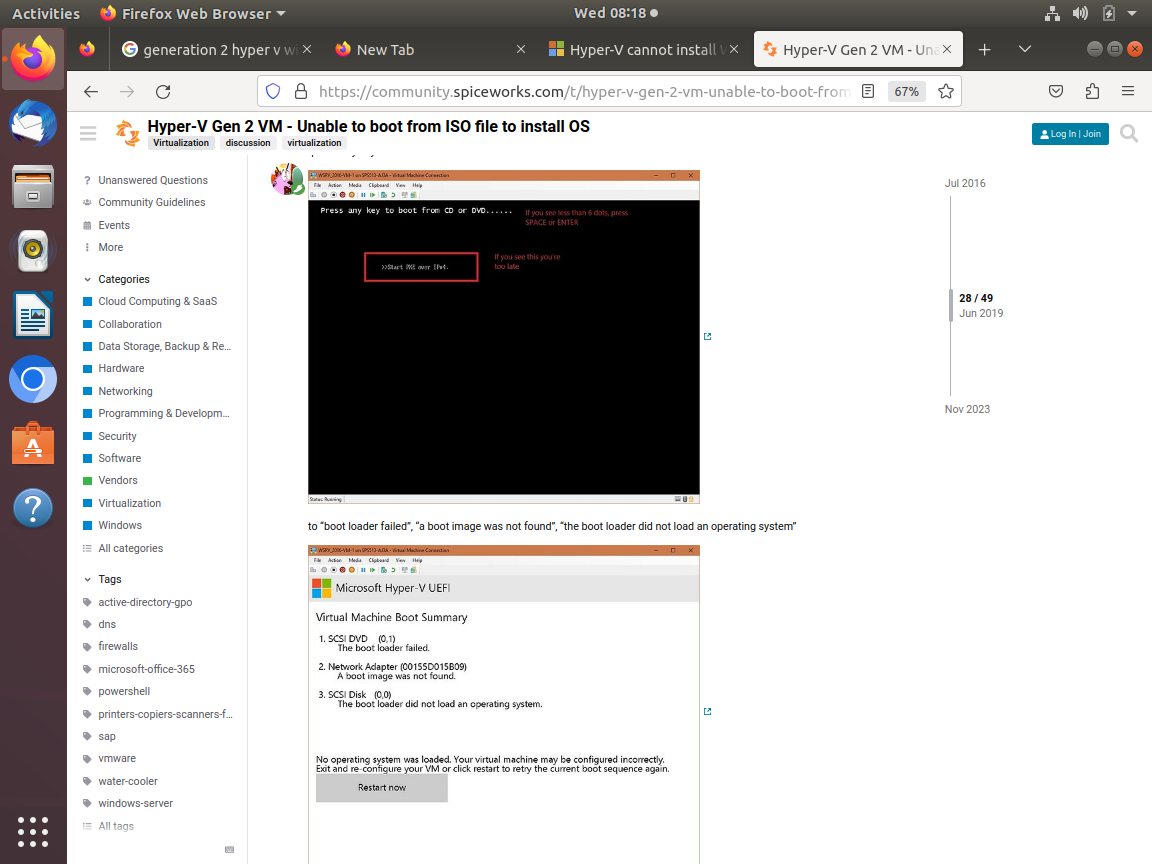1152x864 pixels.
Task: Click the Spiceworks logo icon
Action: (x=128, y=133)
